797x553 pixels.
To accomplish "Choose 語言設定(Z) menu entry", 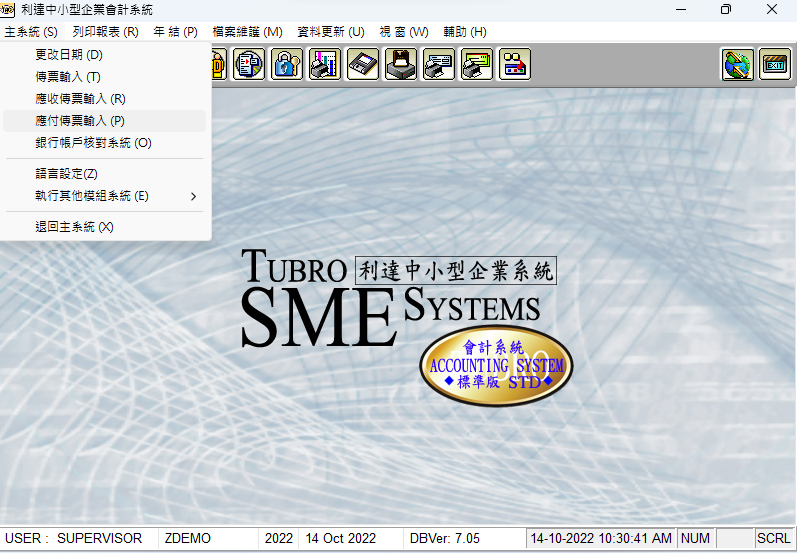I will 105,174.
